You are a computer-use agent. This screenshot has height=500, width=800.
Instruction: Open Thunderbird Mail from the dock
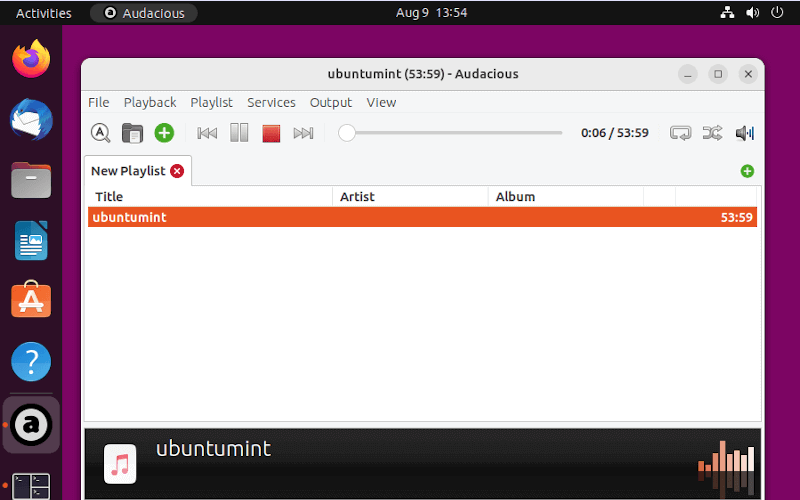pos(31,120)
